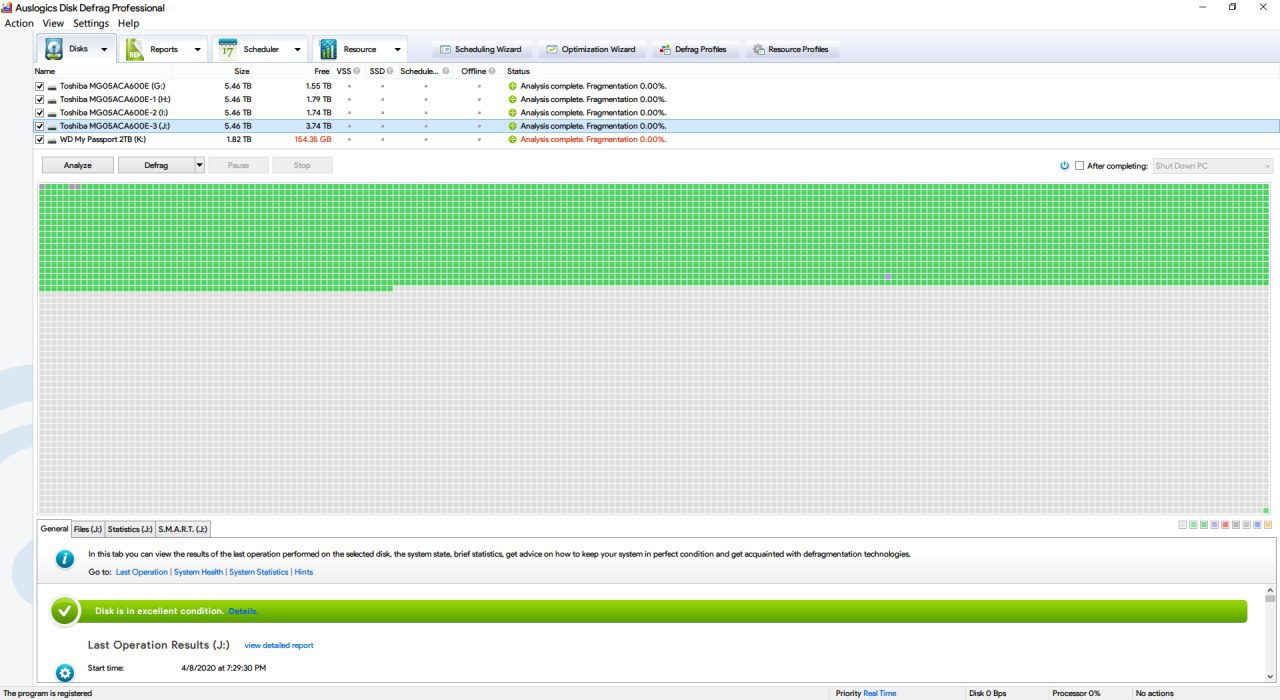Image resolution: width=1280 pixels, height=700 pixels.
Task: Select the General tab
Action: (54, 529)
